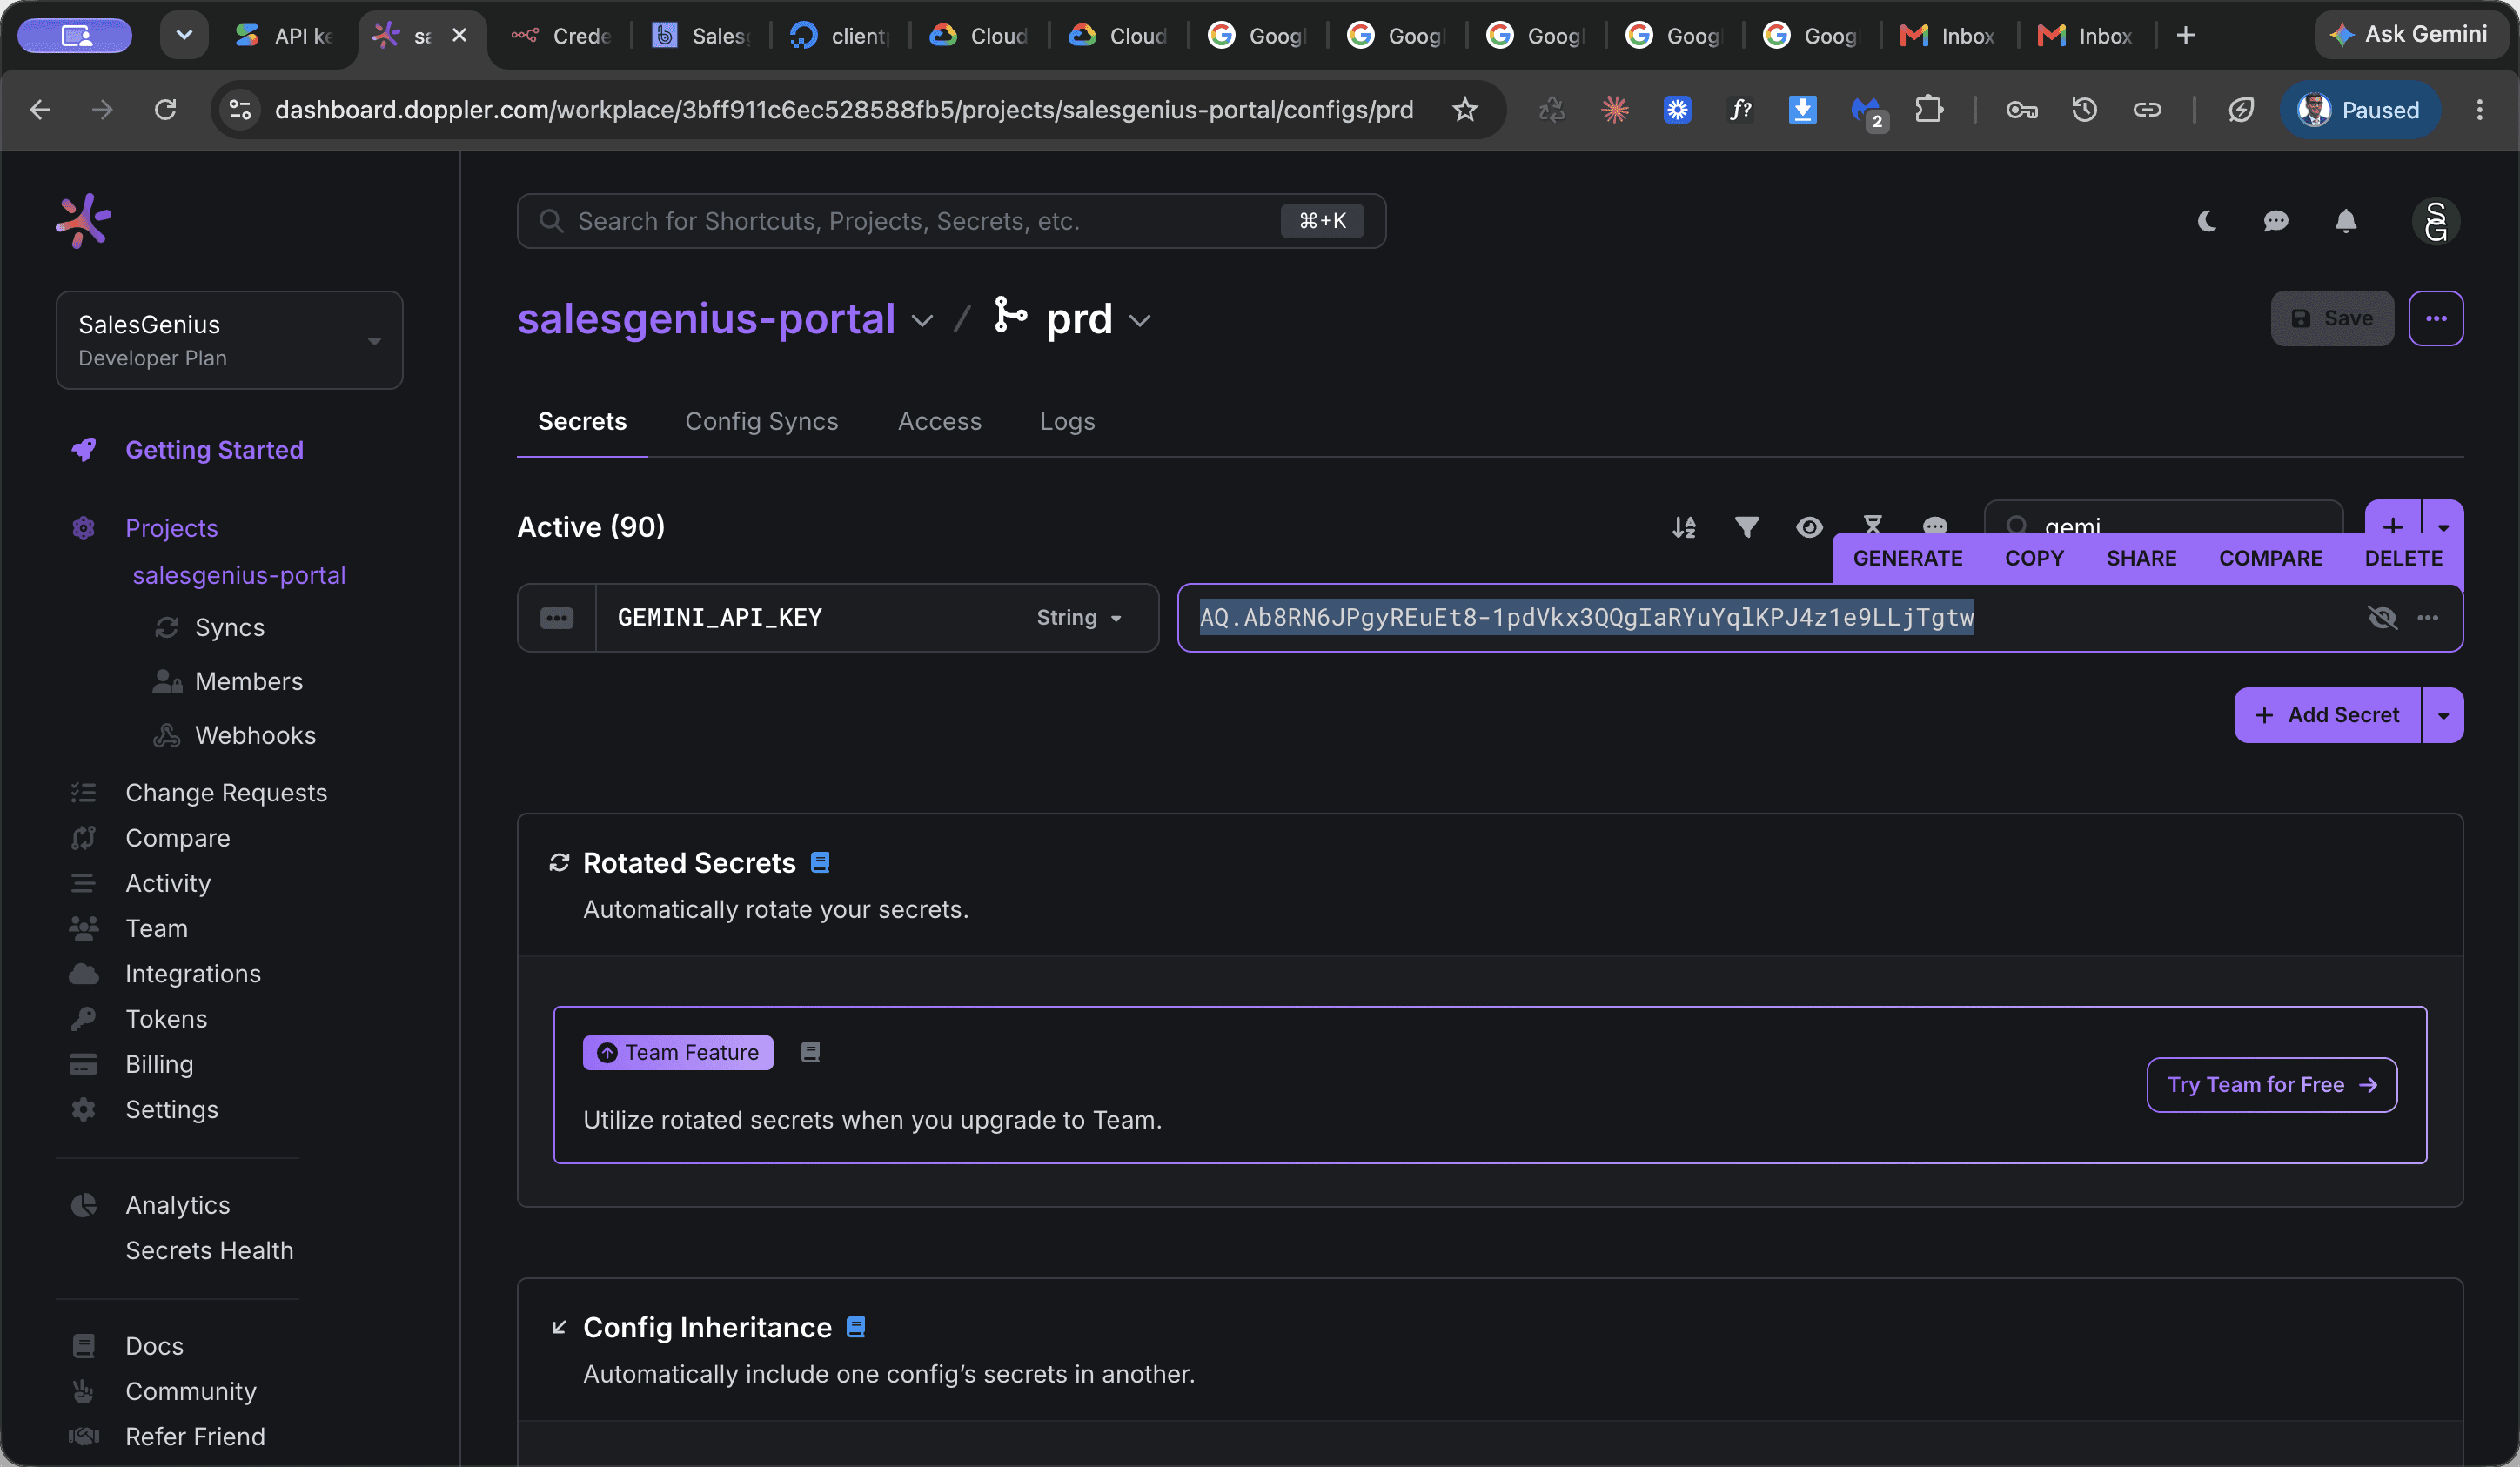Click the browser back arrow
Viewport: 2520px width, 1467px height.
pos(40,109)
